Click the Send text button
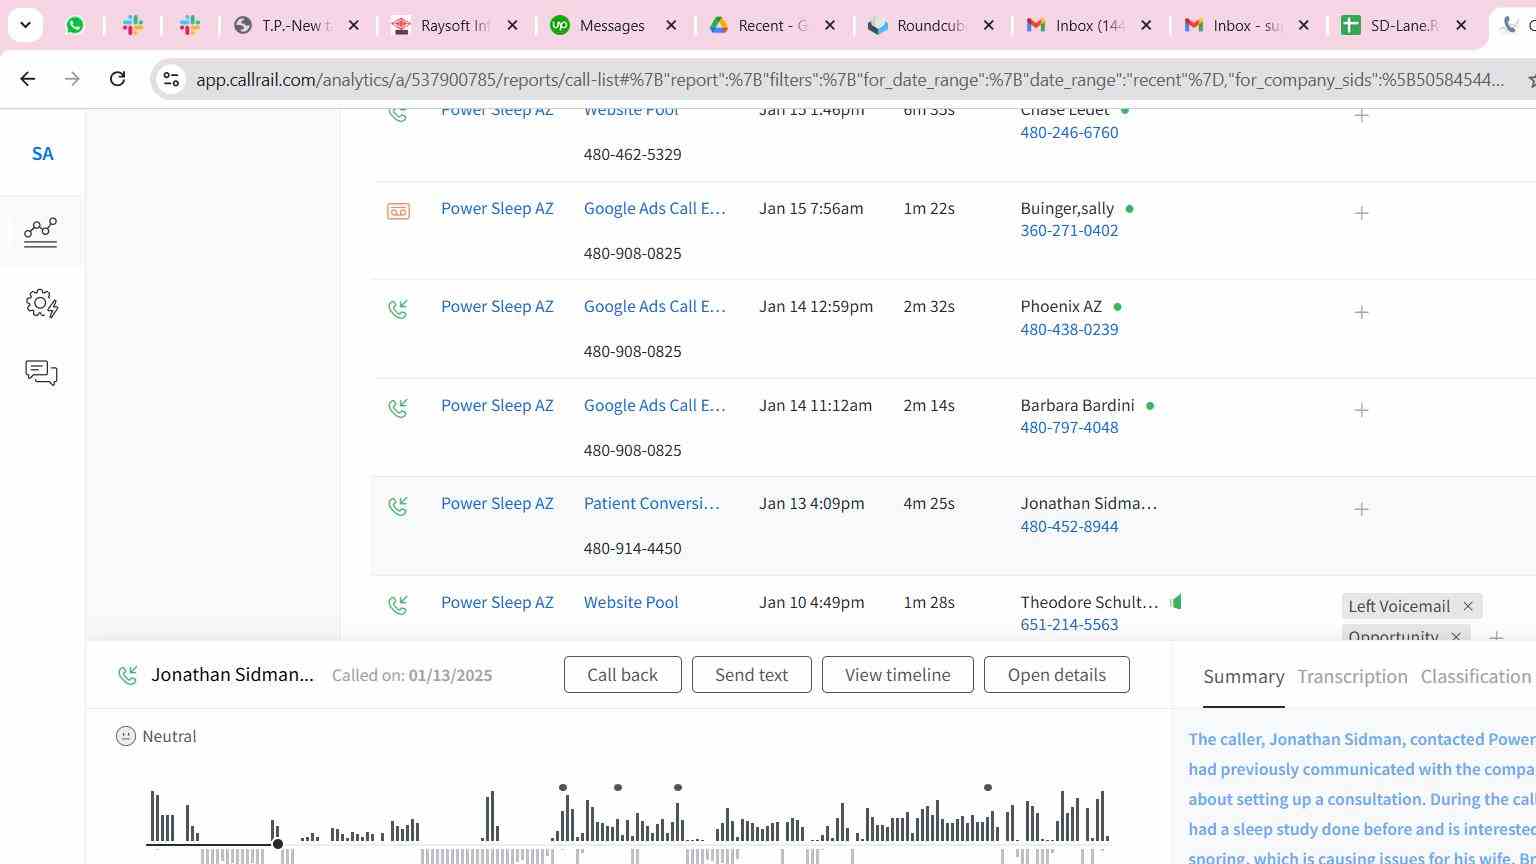 (x=751, y=675)
